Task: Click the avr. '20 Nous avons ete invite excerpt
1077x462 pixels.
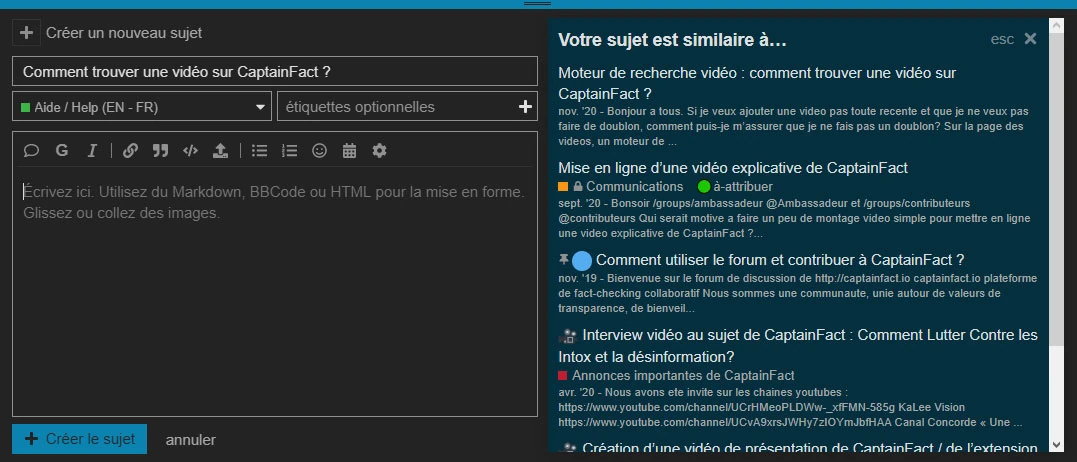Action: 790,407
